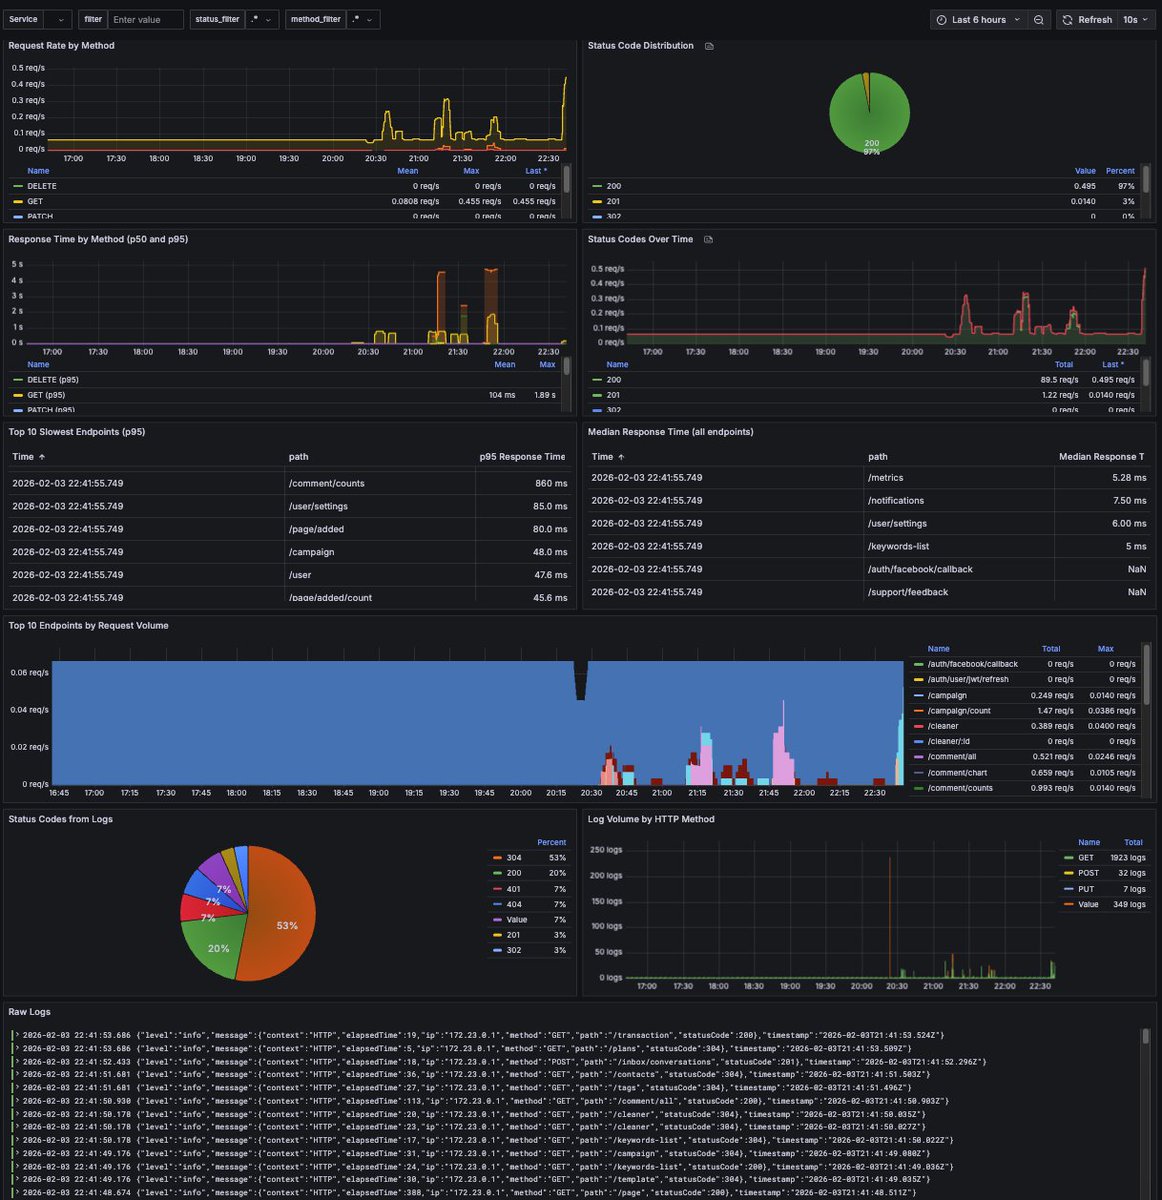Open the Status Codes Over Time panel description icon
This screenshot has width=1162, height=1200.
click(x=709, y=240)
